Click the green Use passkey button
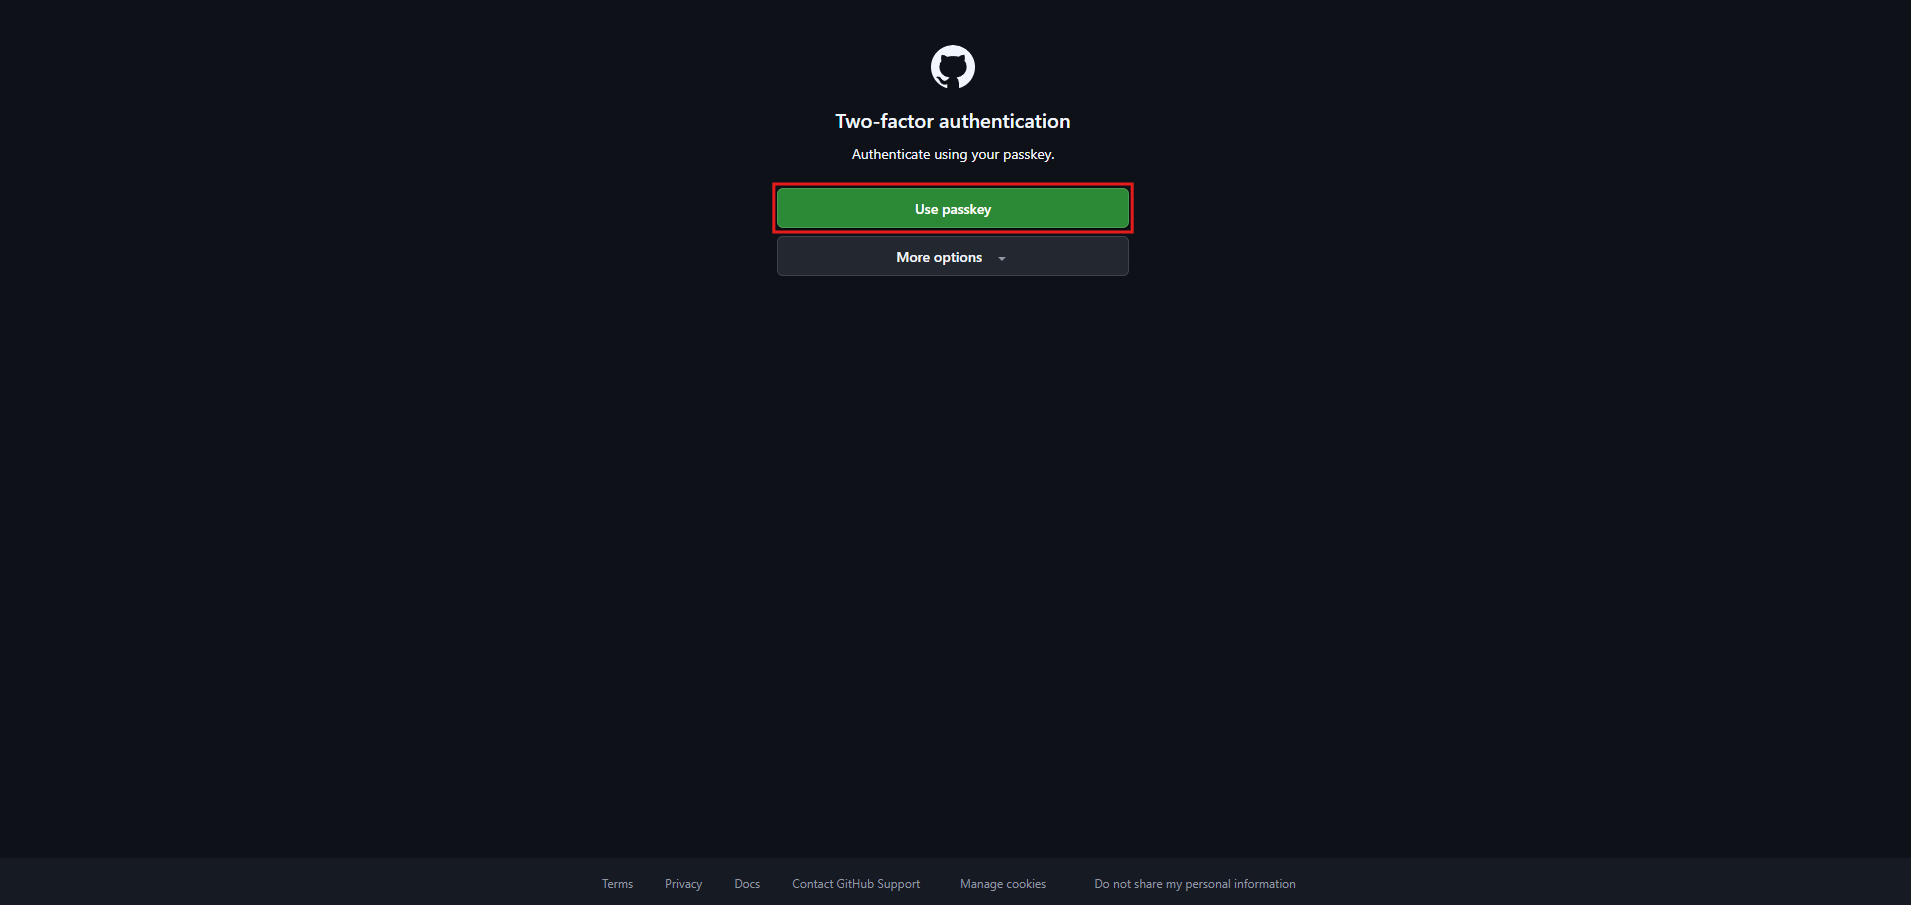The width and height of the screenshot is (1911, 905). [x=952, y=209]
